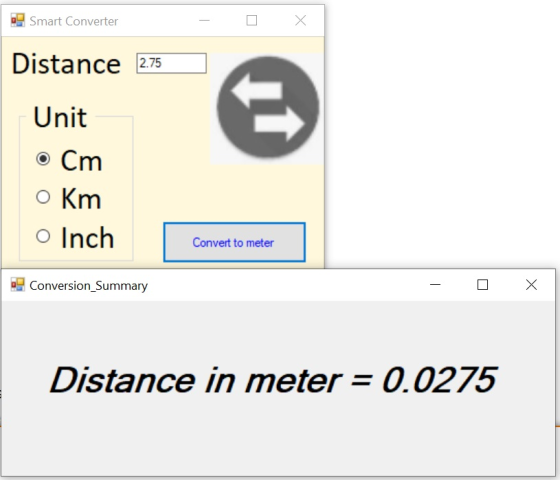Close the Smart Converter window
The image size is (560, 480).
click(x=301, y=20)
